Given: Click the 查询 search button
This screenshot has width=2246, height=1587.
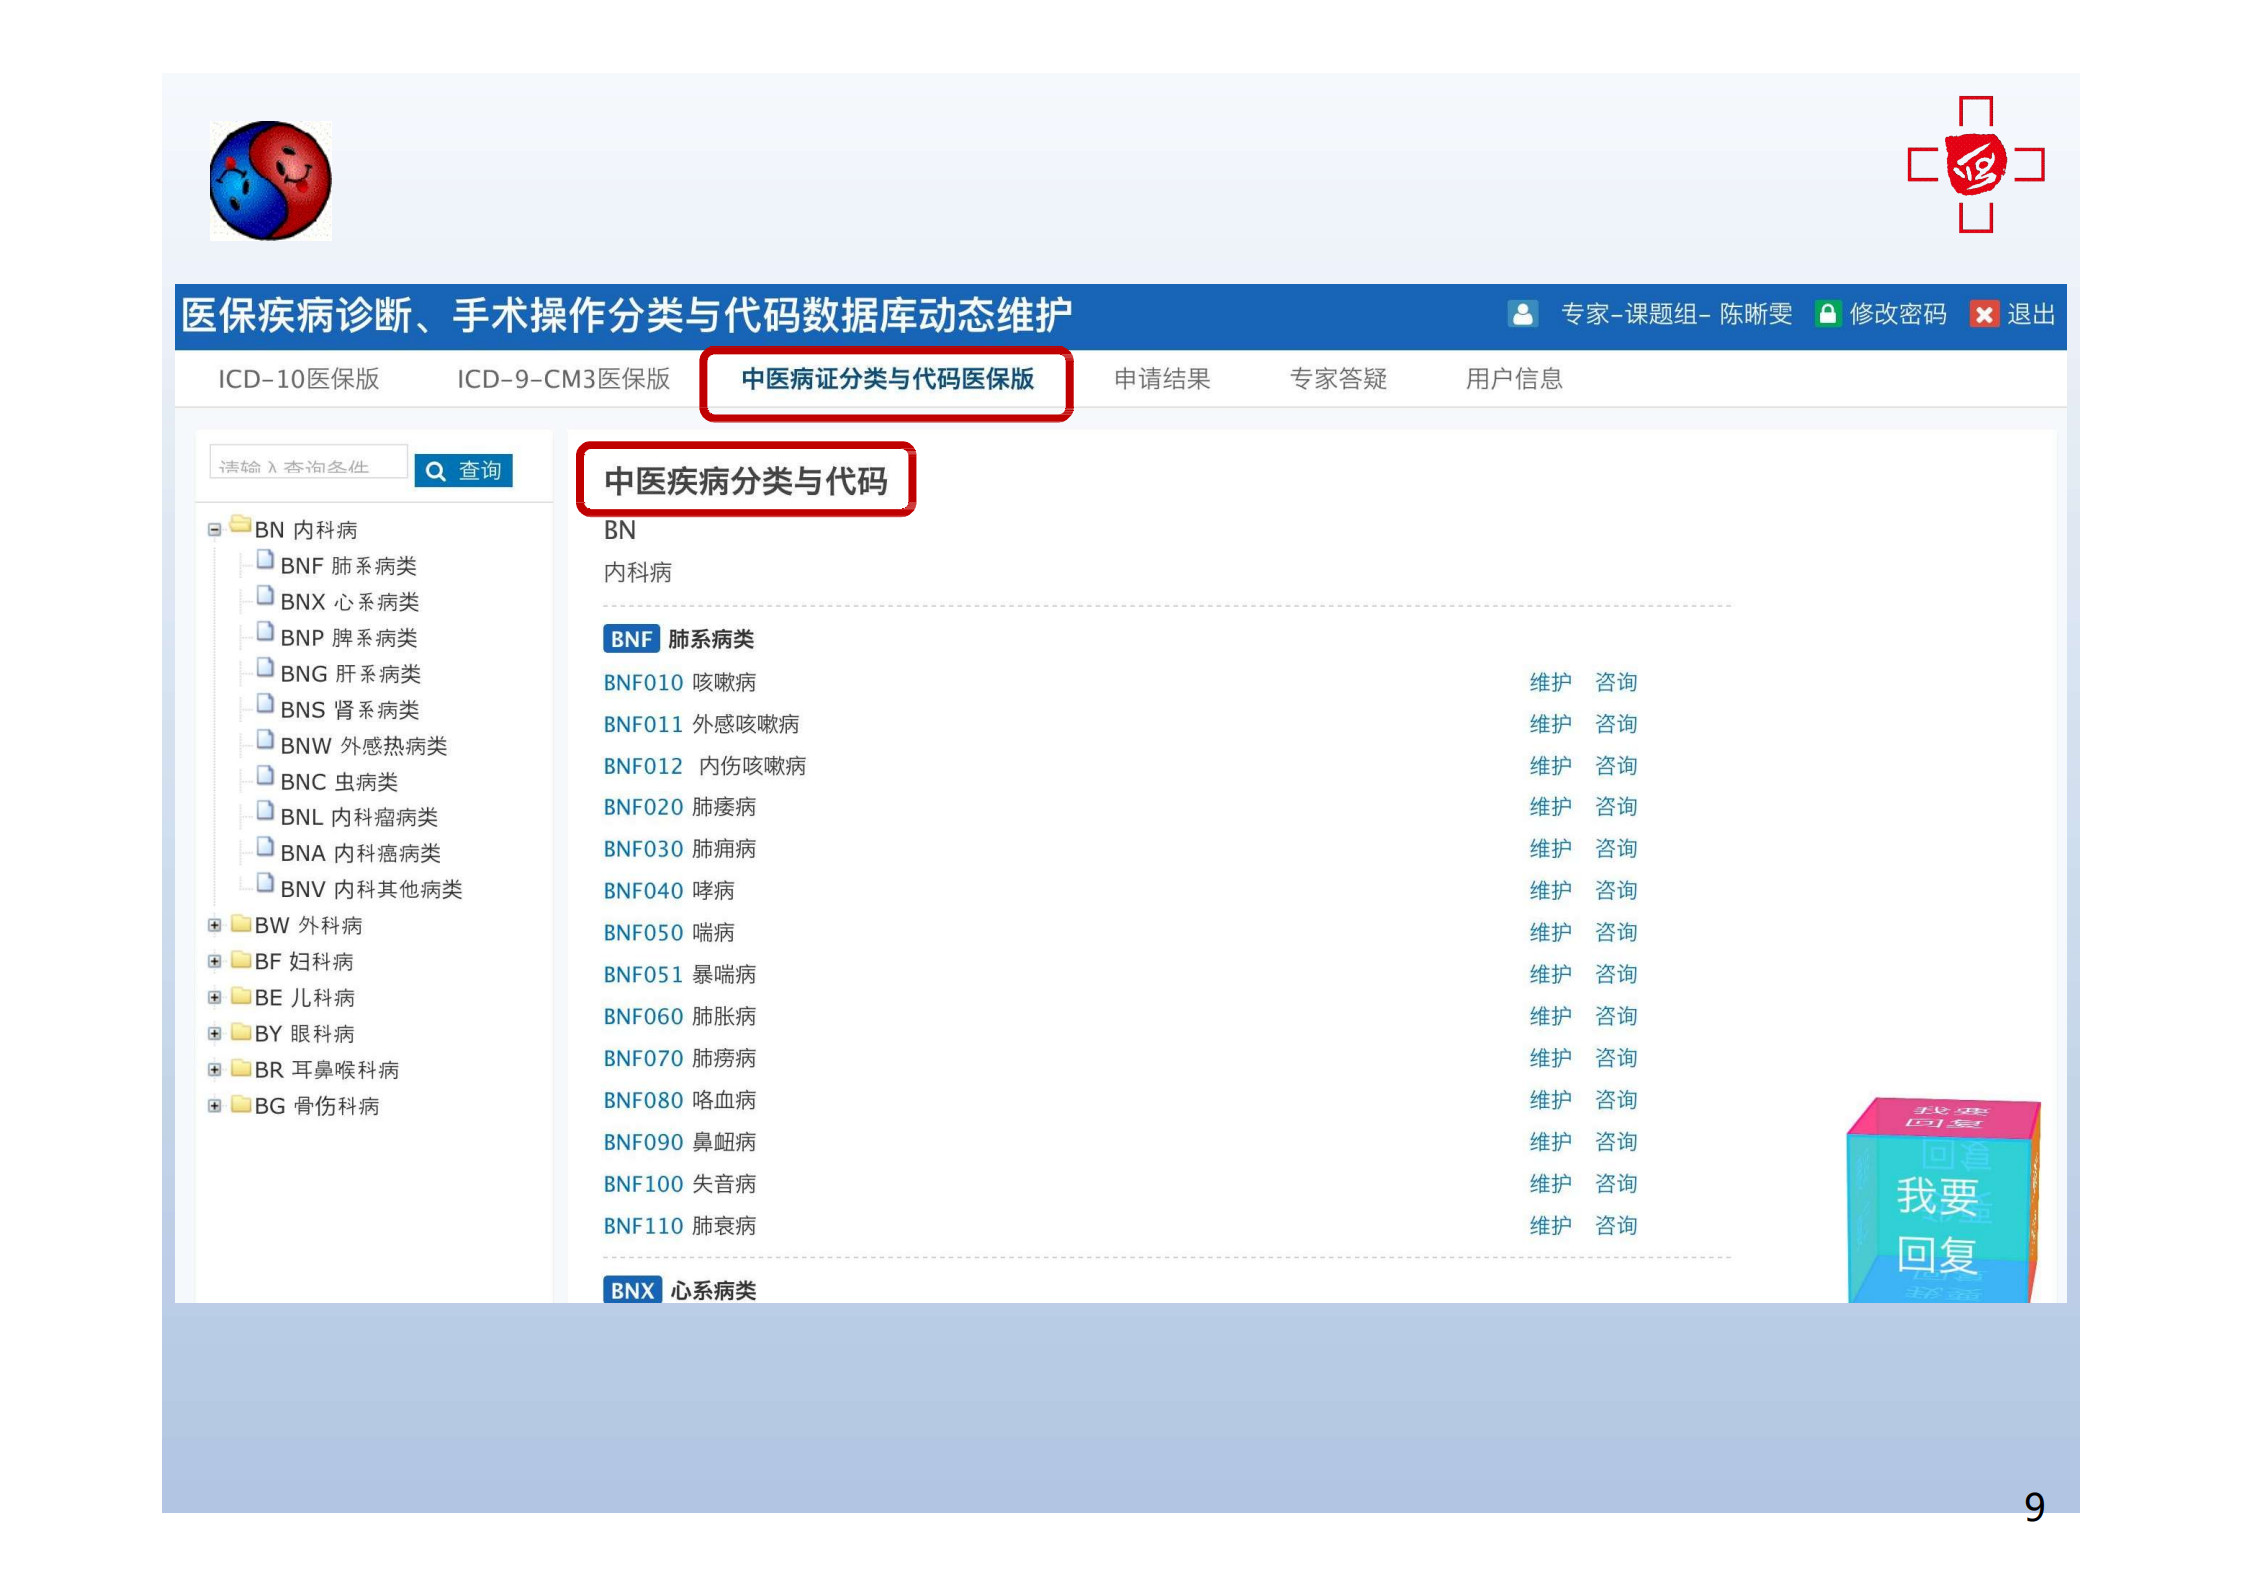Looking at the screenshot, I should pos(463,470).
